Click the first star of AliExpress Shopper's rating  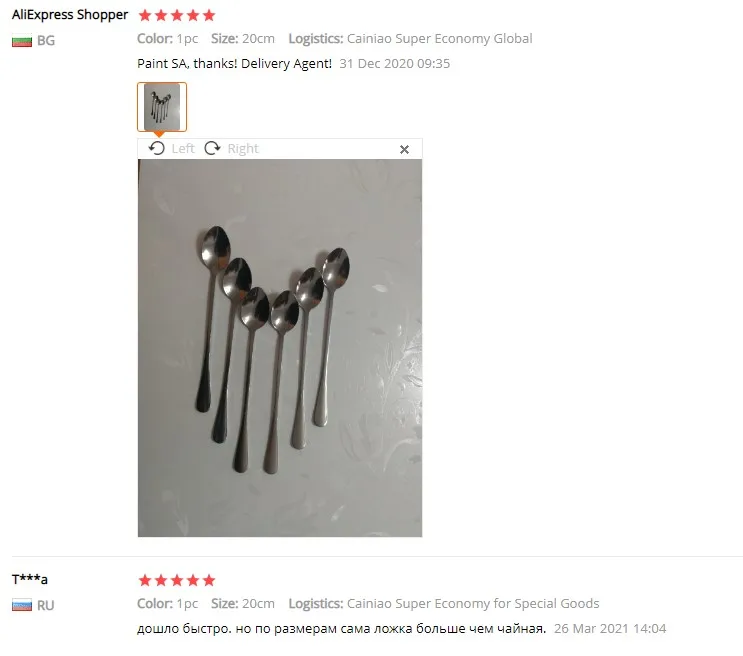coord(145,15)
